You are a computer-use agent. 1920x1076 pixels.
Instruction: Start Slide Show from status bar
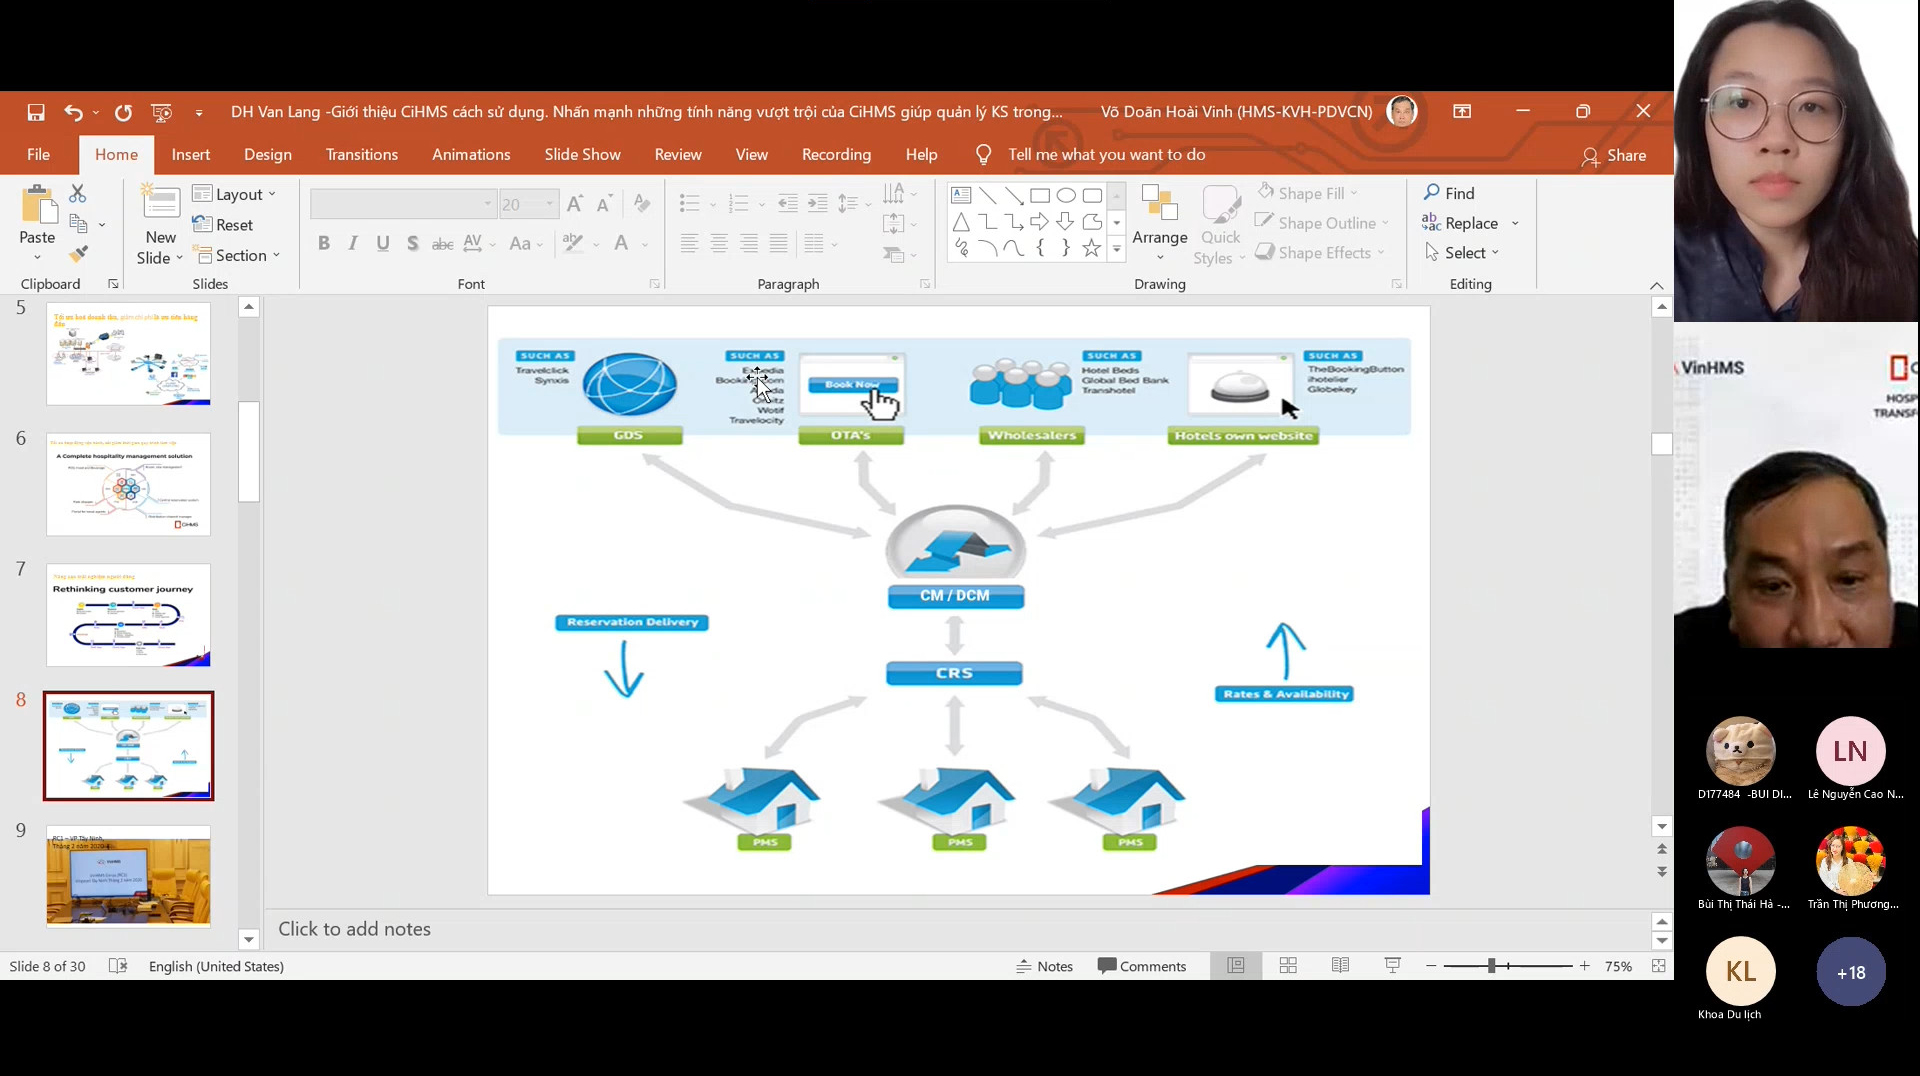[1392, 966]
